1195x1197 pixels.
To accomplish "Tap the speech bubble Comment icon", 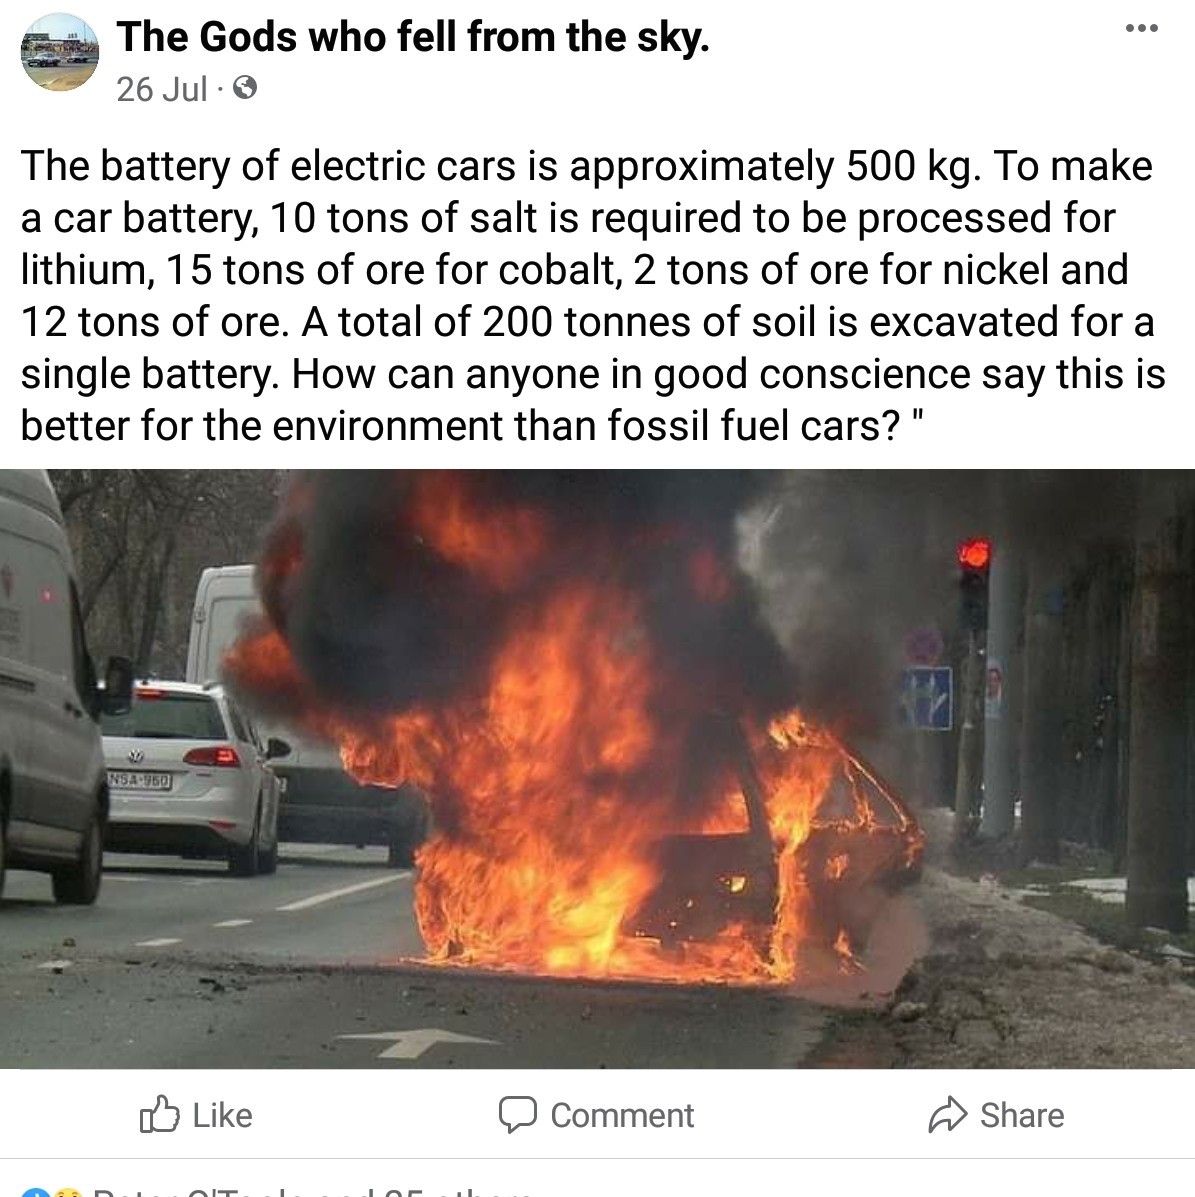I will coord(518,1115).
